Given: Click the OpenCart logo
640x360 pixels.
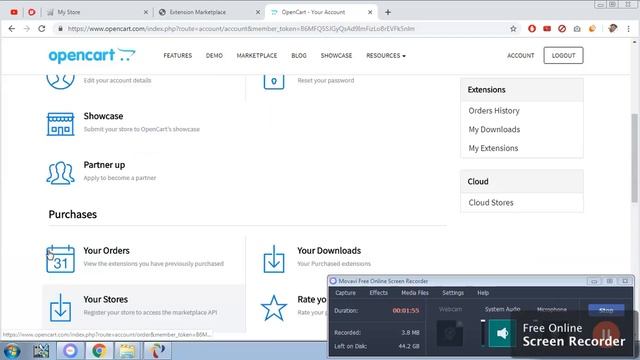Looking at the screenshot, I should point(92,56).
